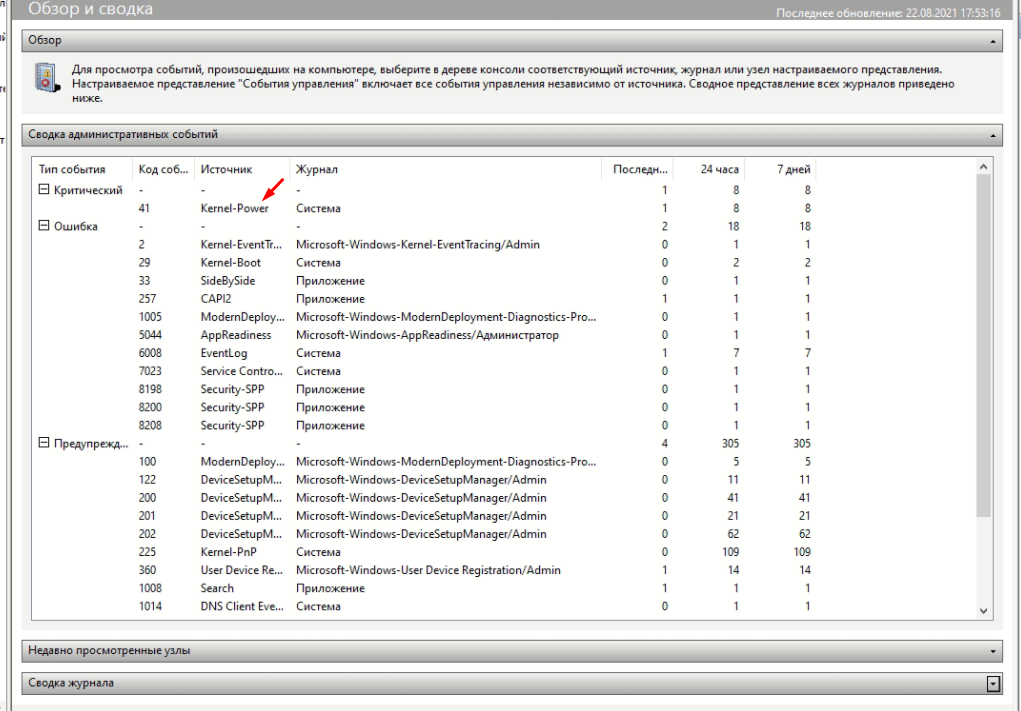The image size is (1021, 711).
Task: Collapse the Предупреждение event group
Action: [x=43, y=443]
